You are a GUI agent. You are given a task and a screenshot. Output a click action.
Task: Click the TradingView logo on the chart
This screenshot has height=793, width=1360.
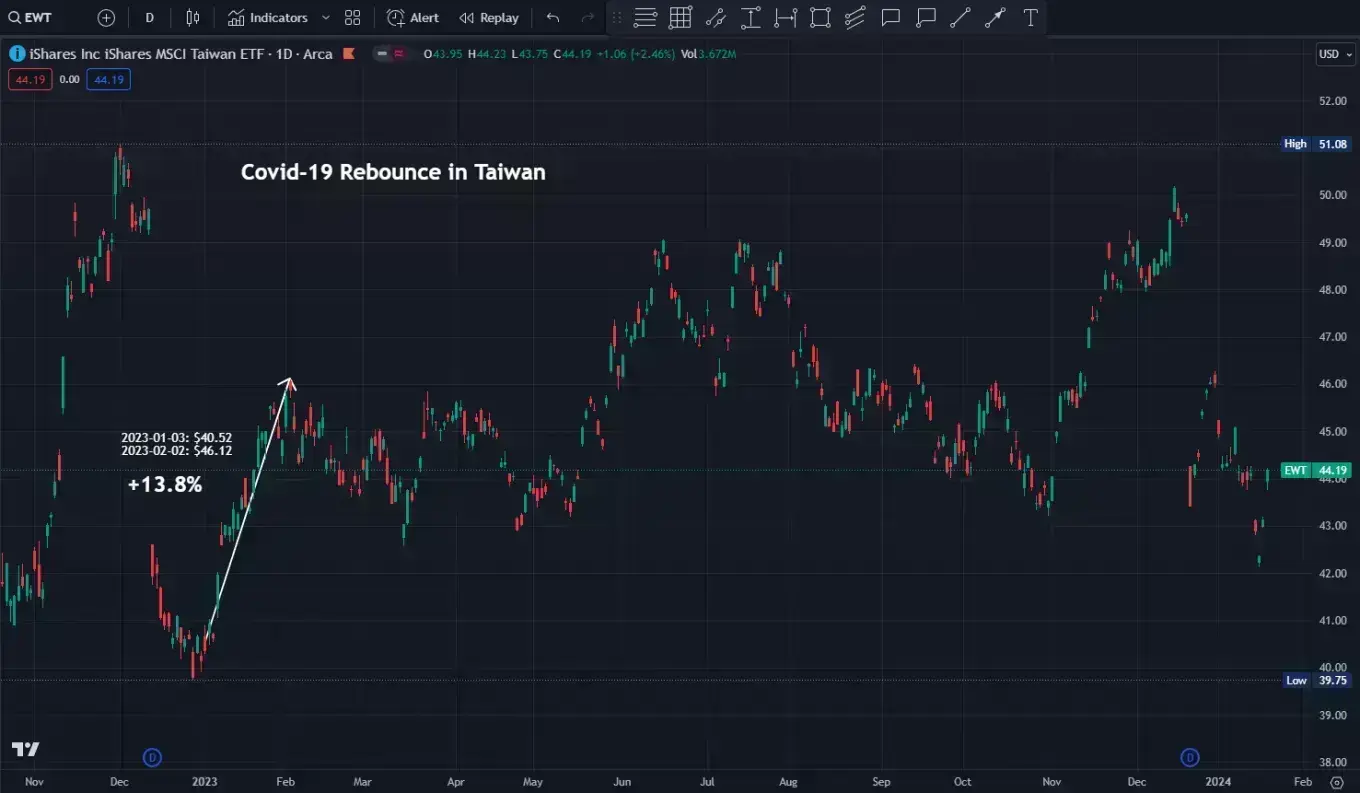coord(25,750)
